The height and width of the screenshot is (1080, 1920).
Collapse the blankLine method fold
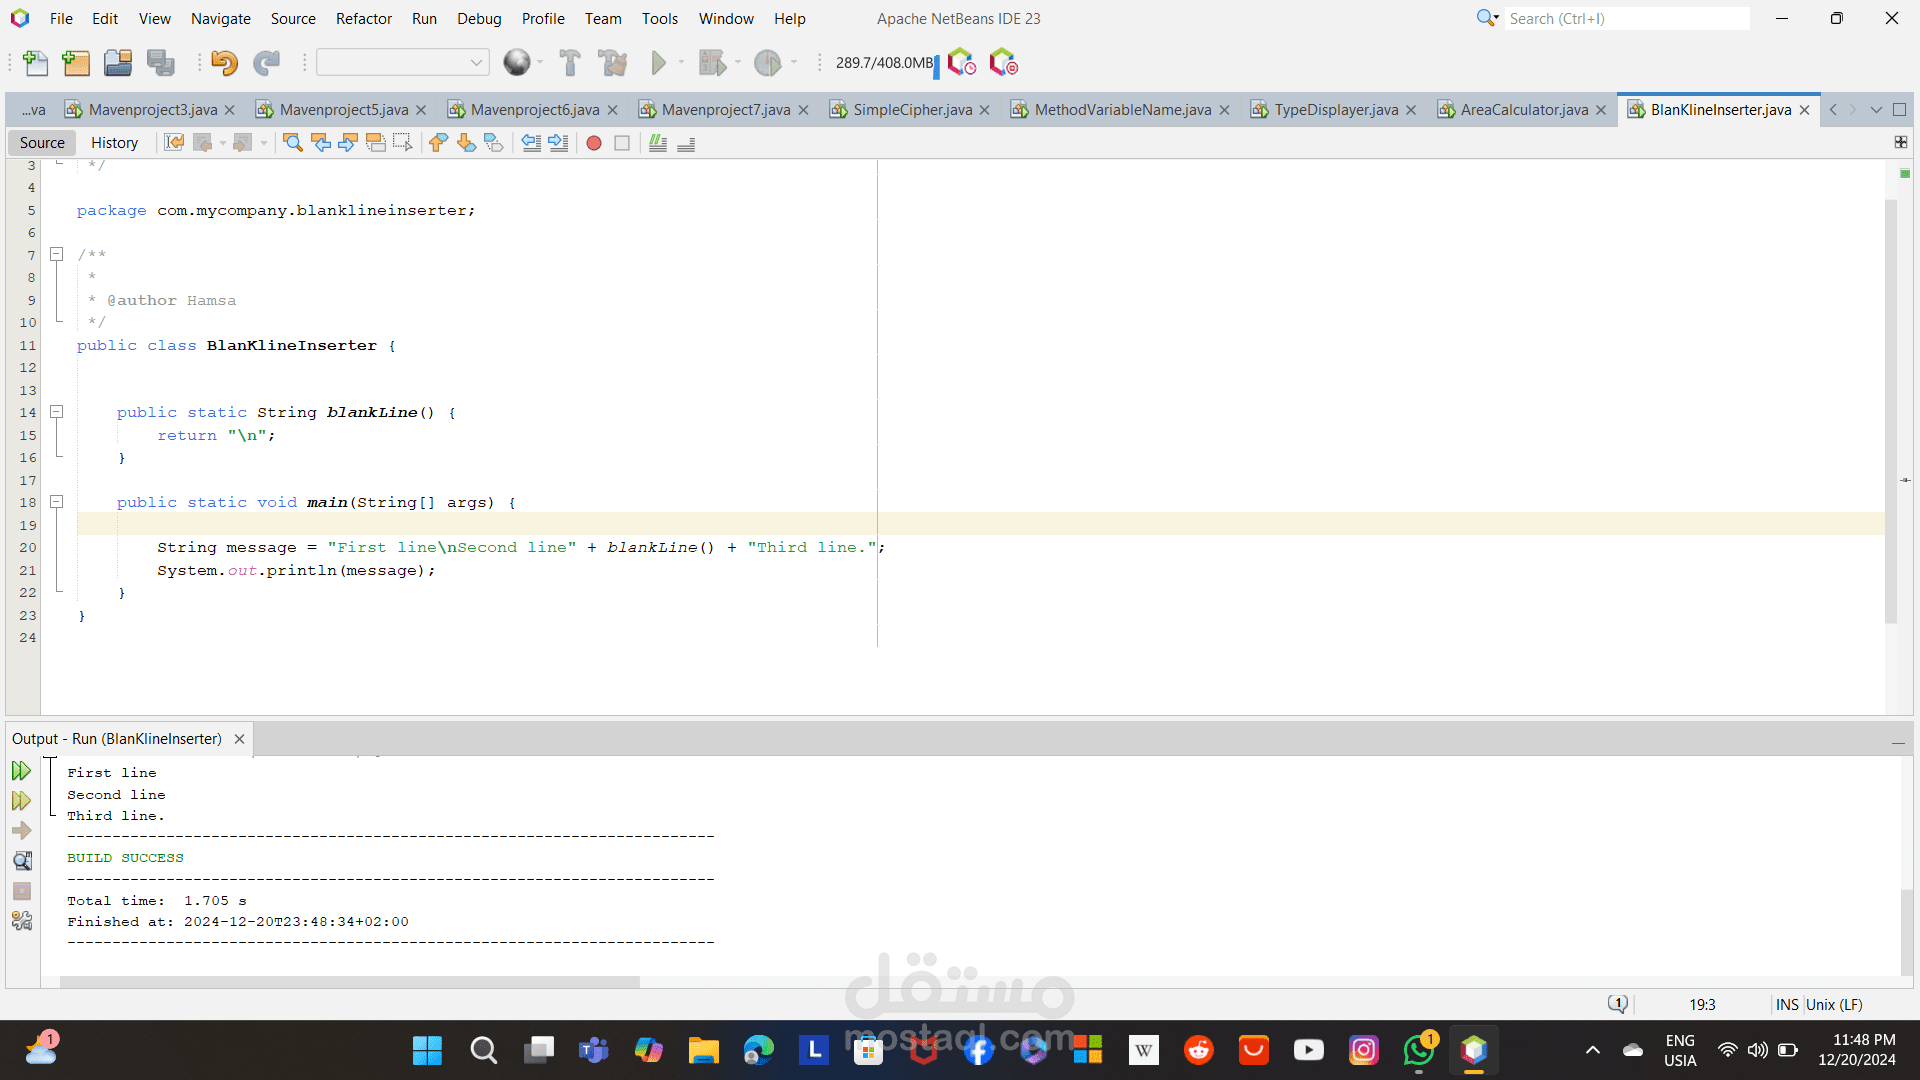tap(57, 412)
